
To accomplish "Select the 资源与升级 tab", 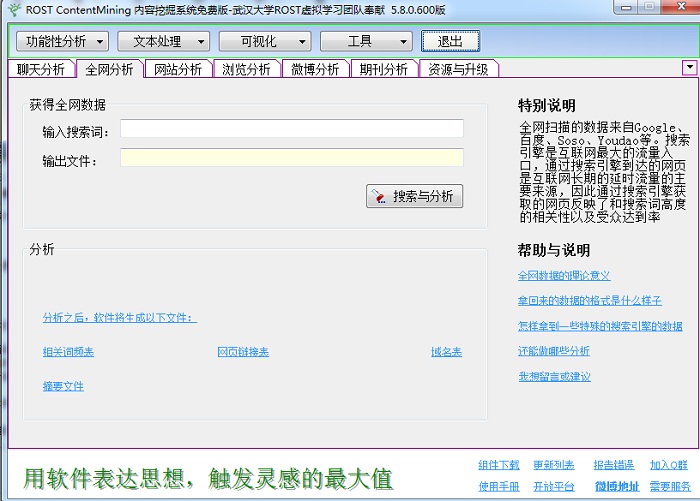I will coord(458,69).
